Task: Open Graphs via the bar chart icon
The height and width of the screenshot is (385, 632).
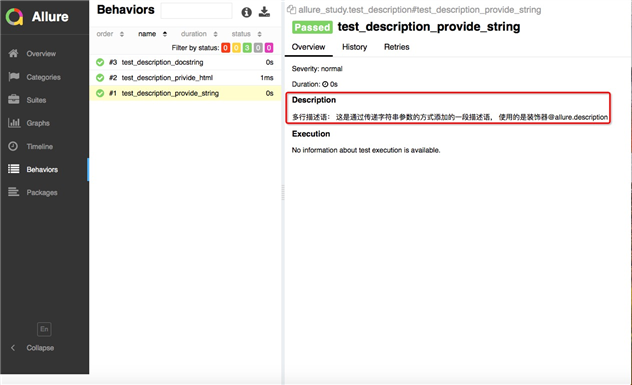Action: pyautogui.click(x=14, y=123)
